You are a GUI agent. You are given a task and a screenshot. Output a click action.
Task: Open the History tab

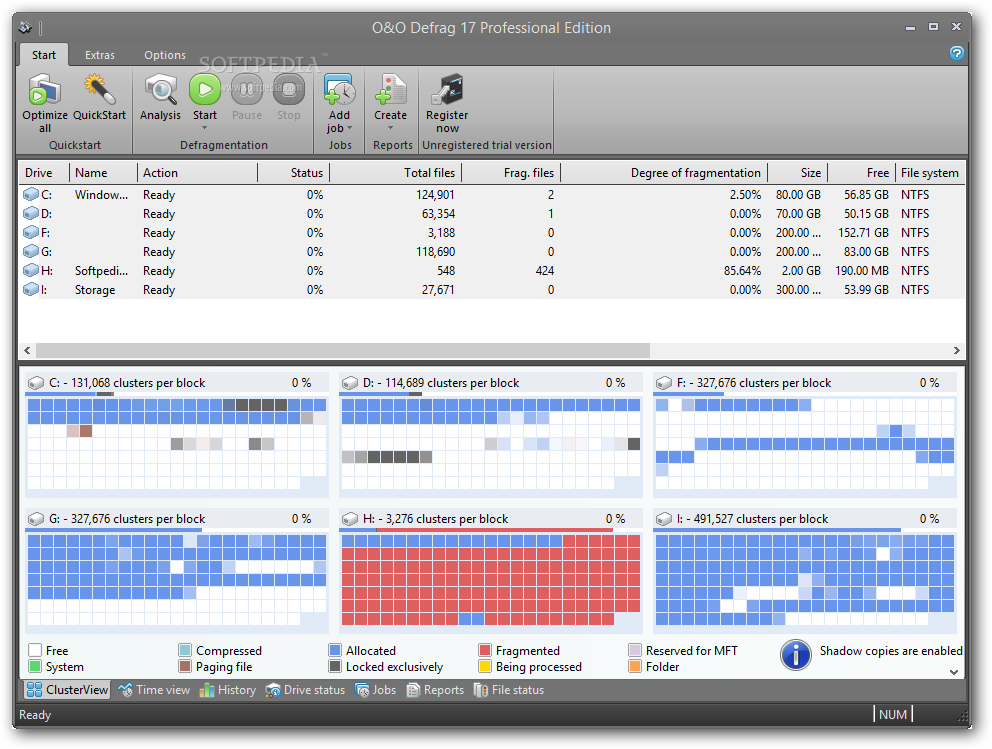click(228, 690)
